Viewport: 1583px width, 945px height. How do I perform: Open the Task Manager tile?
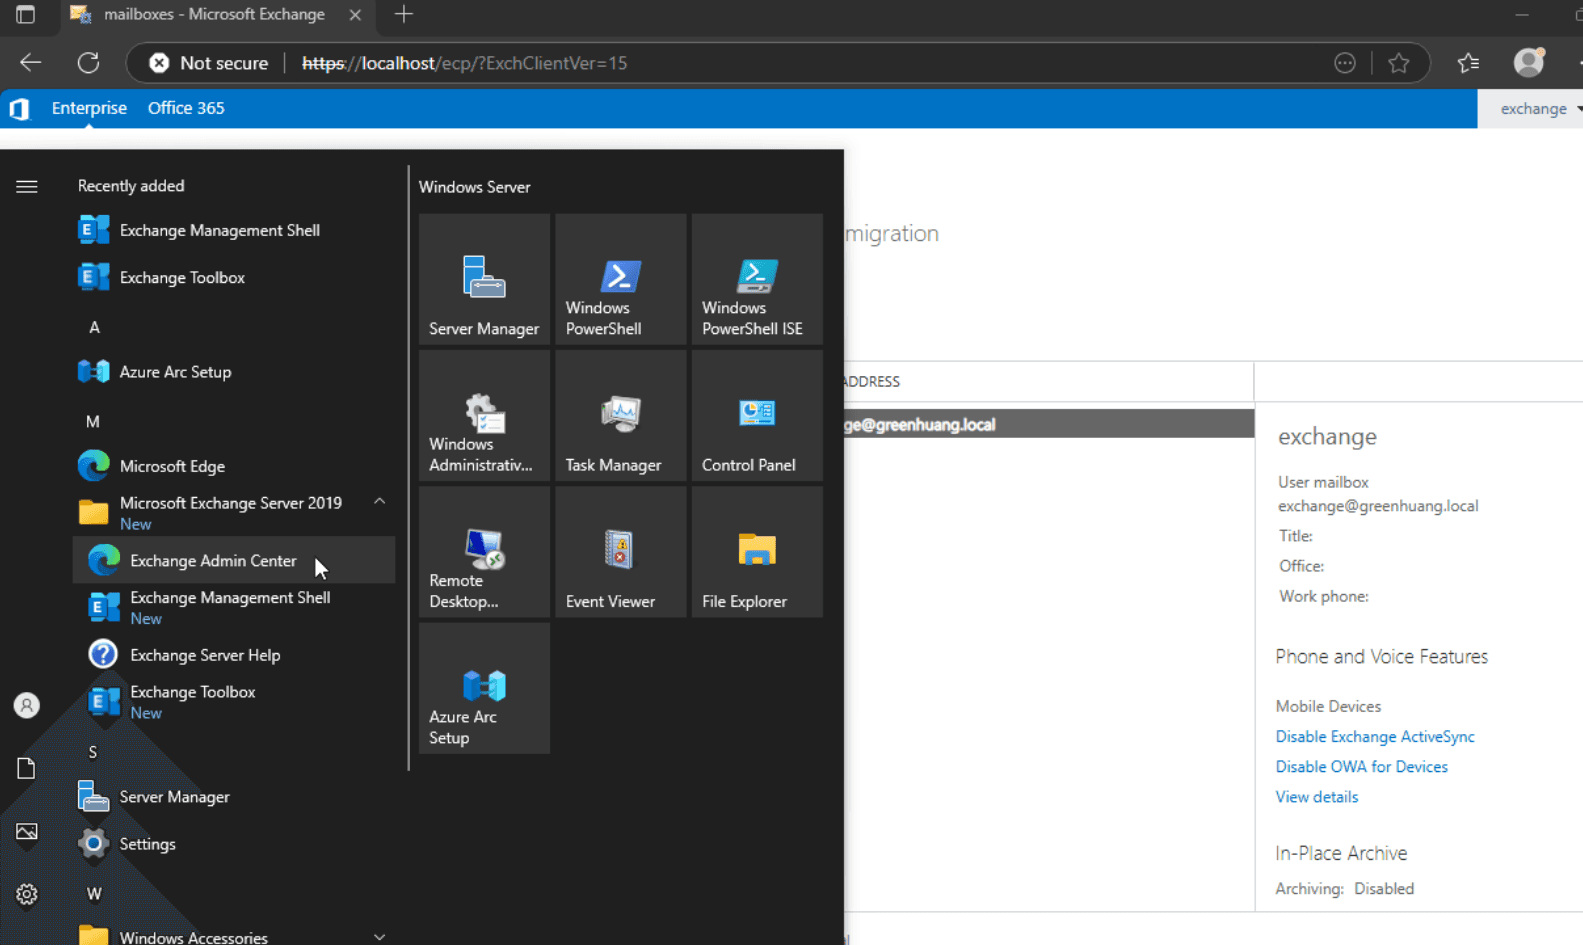pos(621,415)
